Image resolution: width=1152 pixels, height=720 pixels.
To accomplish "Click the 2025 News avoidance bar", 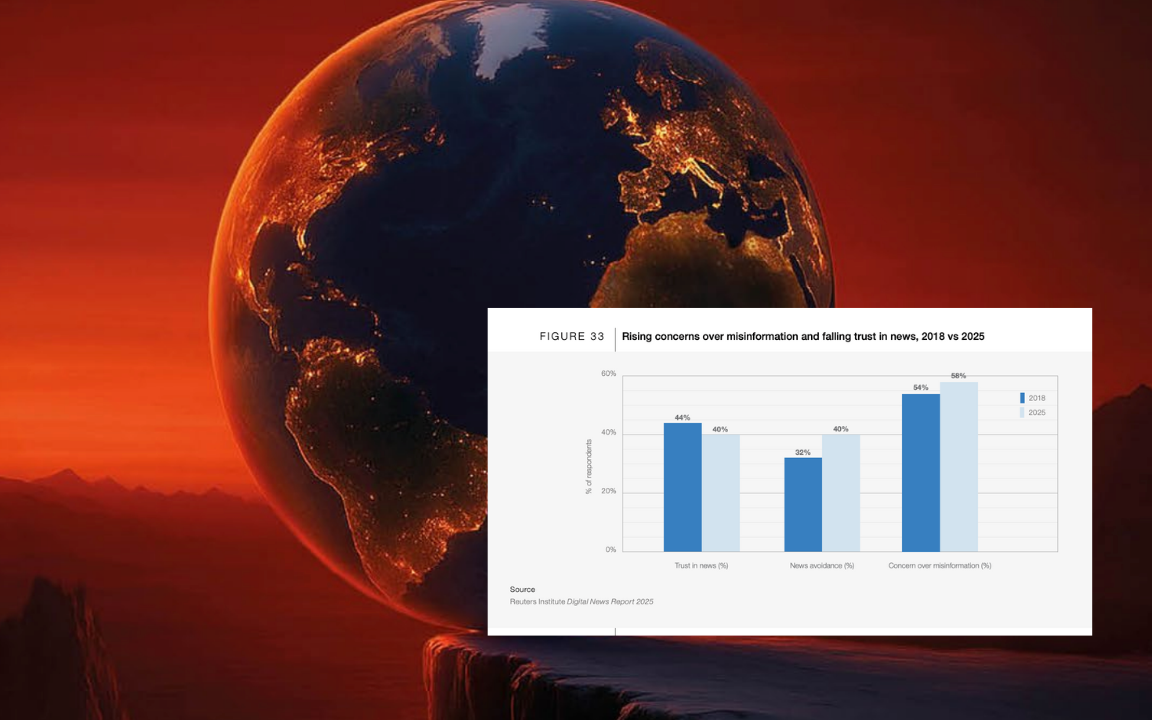I will [x=840, y=492].
